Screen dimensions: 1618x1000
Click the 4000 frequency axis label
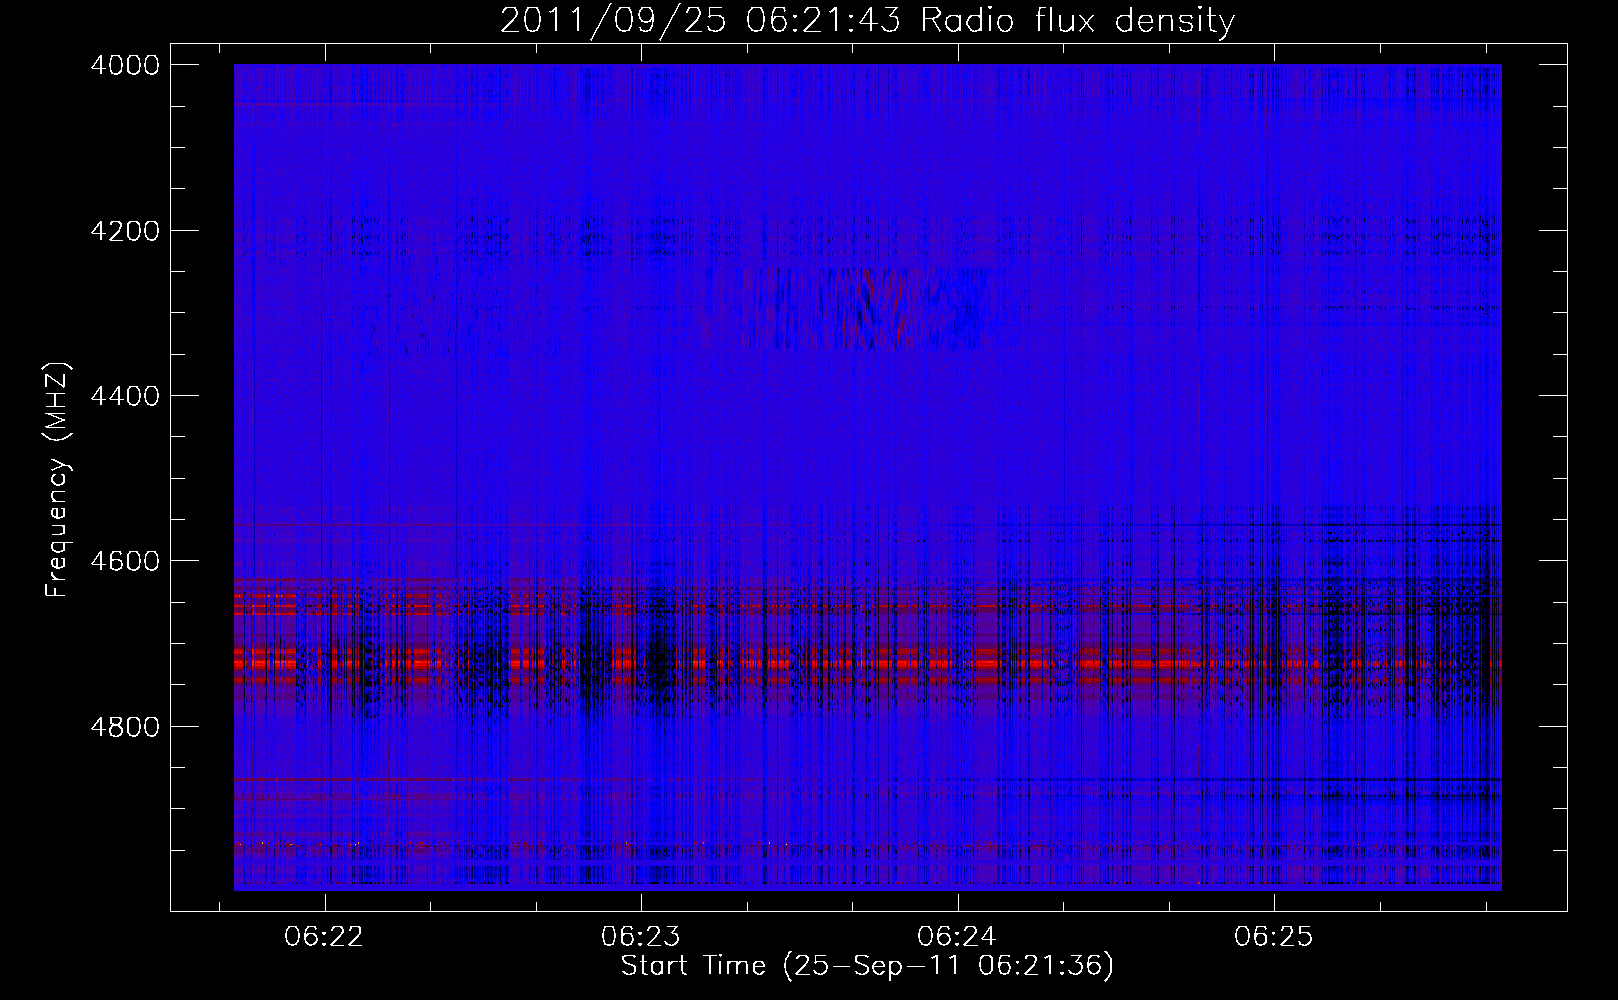tap(125, 65)
